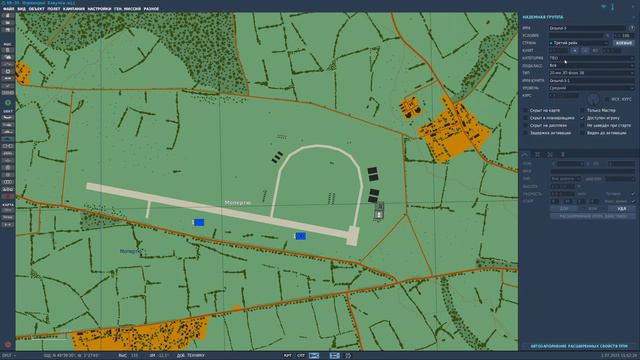
Task: Open the НАСТРОЙКИ menu
Action: (x=99, y=9)
